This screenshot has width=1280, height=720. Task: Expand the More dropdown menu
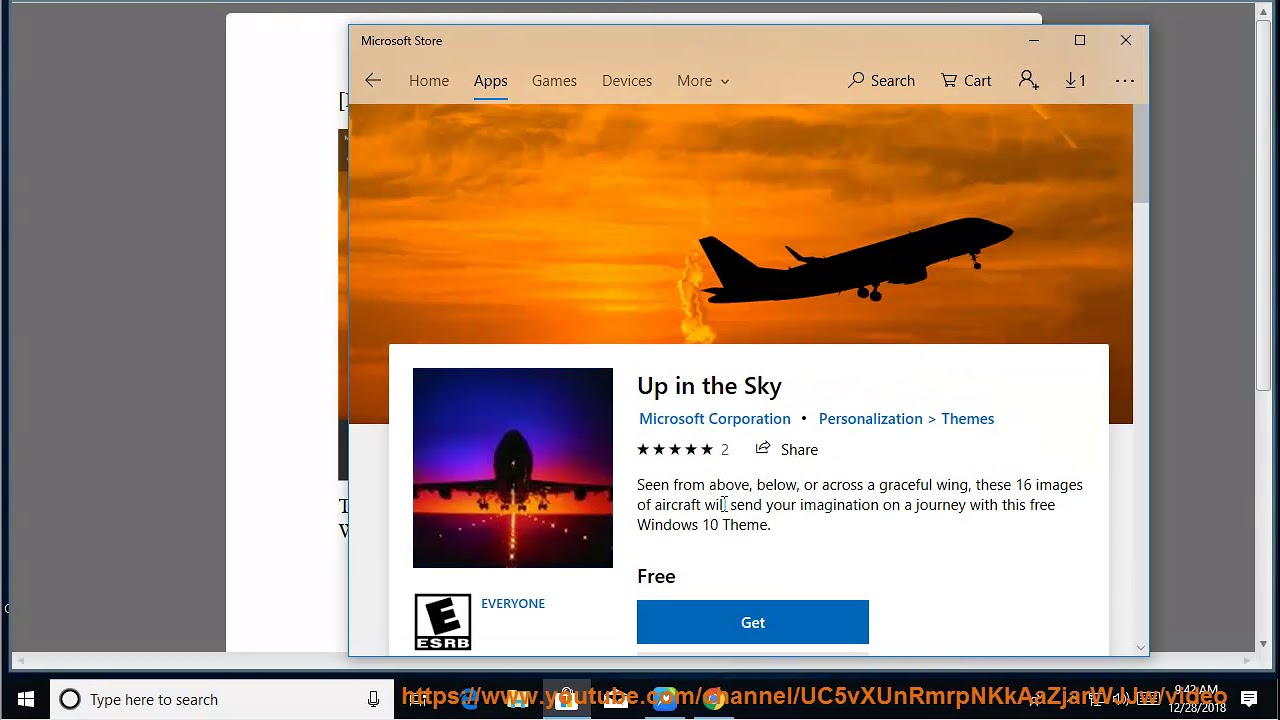(x=703, y=81)
